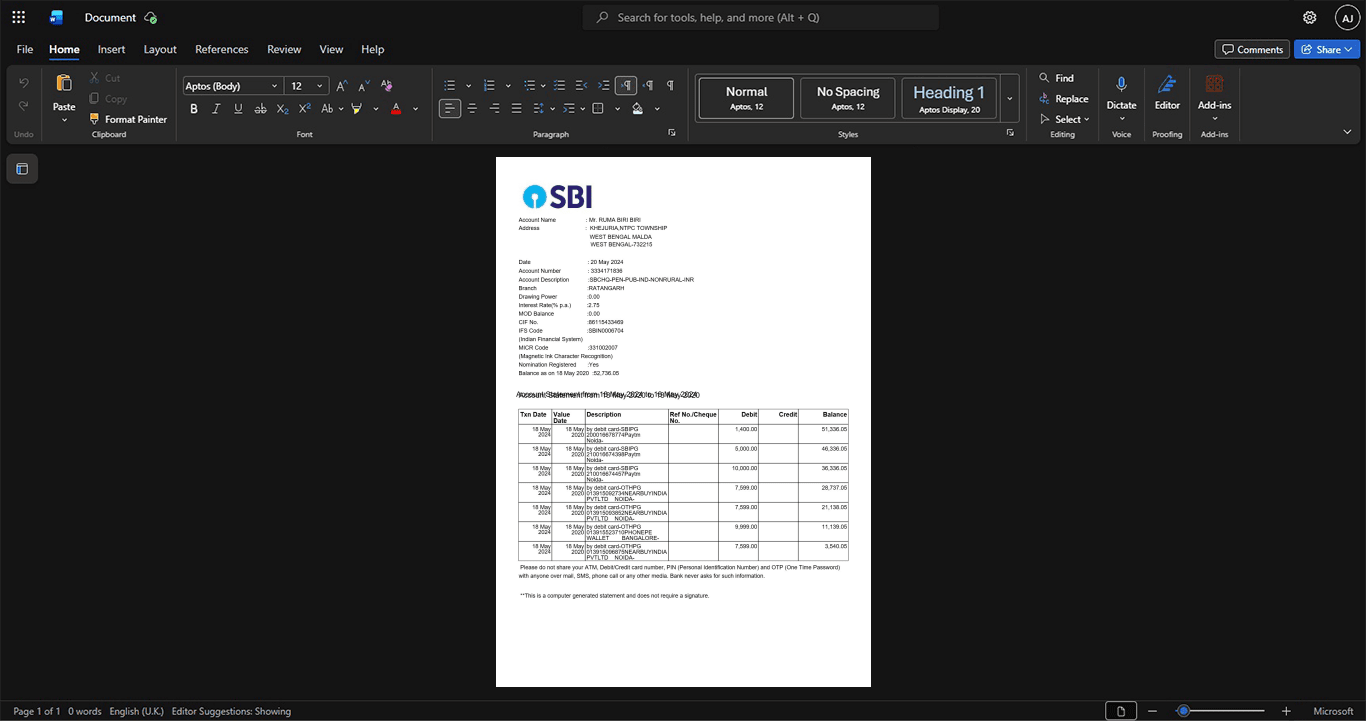This screenshot has width=1366, height=721.
Task: Collapse the ribbon with the chevron
Action: tap(1347, 132)
